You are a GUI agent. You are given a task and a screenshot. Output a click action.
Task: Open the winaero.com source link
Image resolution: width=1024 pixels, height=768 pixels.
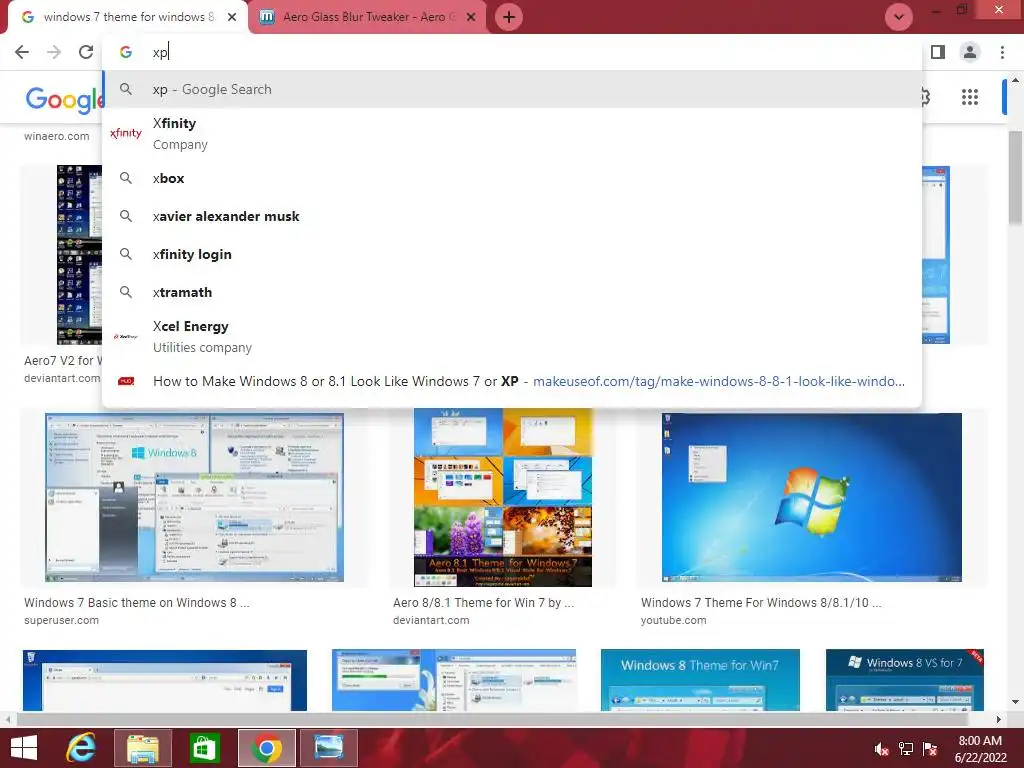[57, 136]
